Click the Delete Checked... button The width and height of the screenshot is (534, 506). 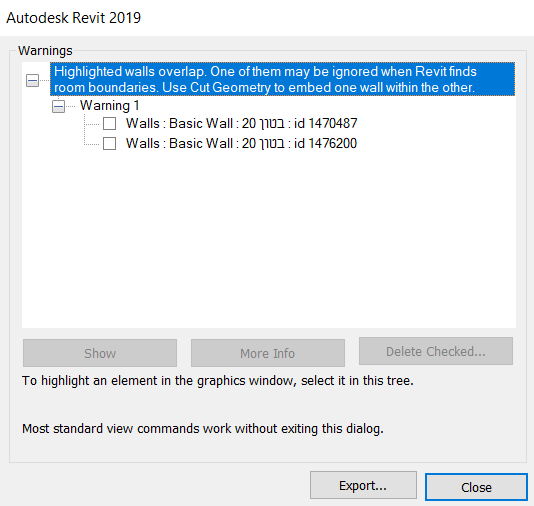(x=436, y=351)
